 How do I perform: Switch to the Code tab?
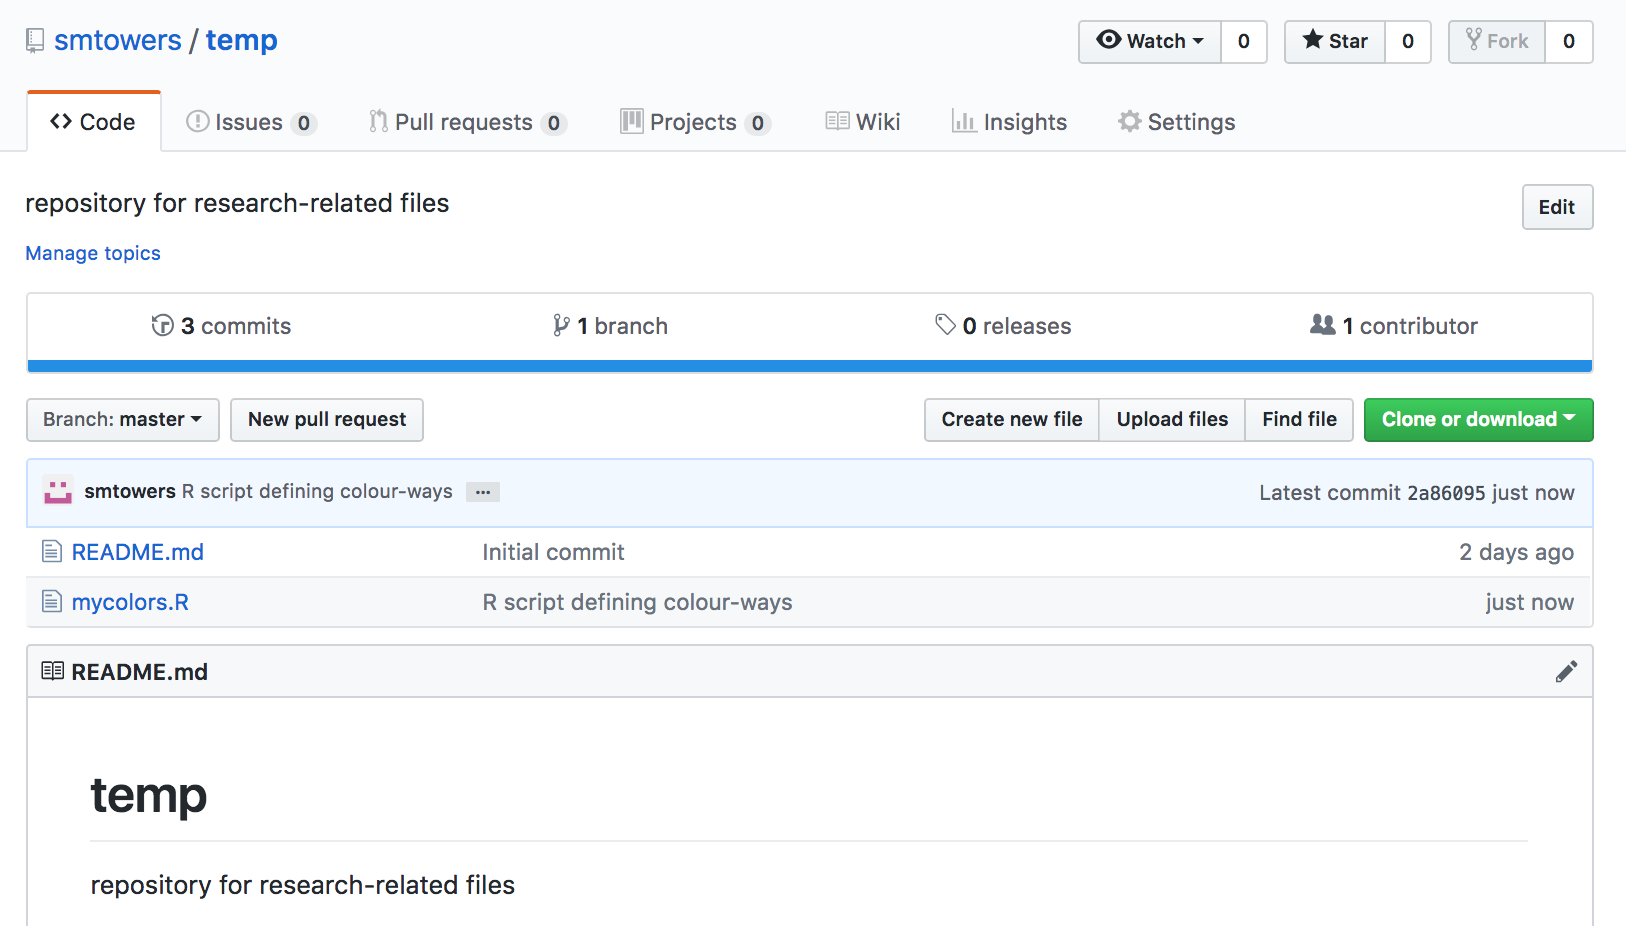pos(94,122)
